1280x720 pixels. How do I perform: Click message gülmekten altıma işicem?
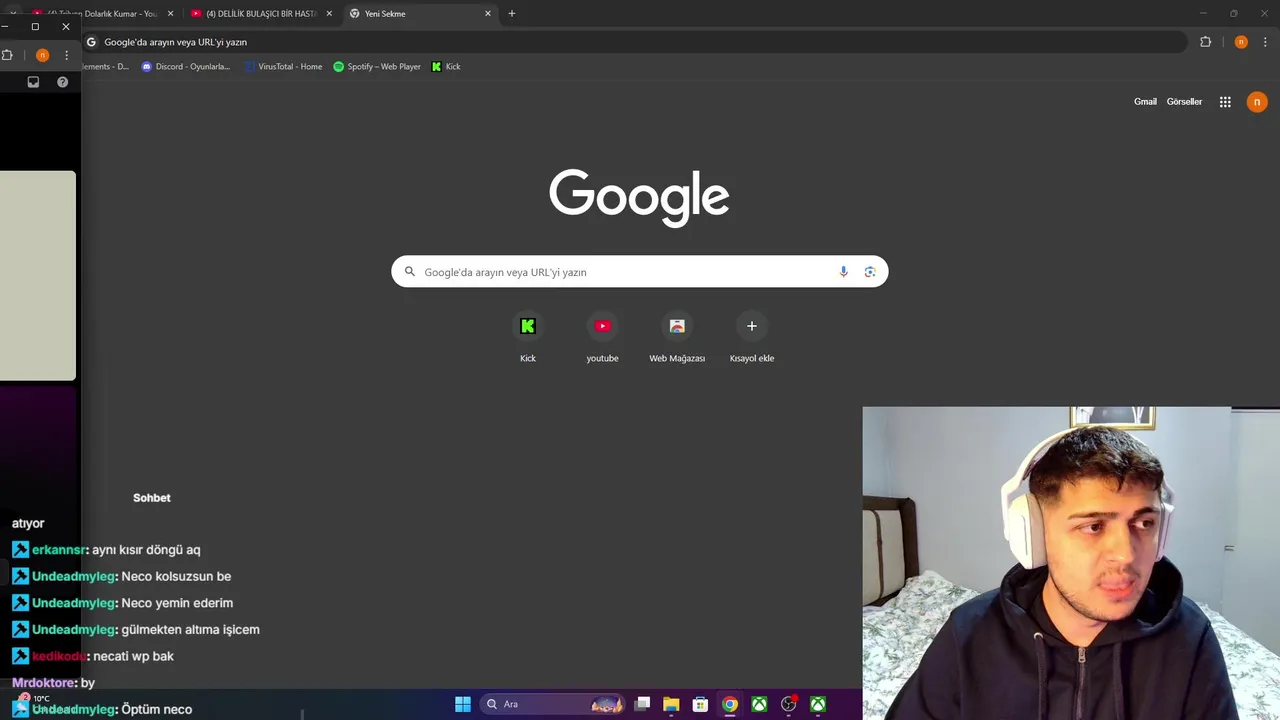190,630
